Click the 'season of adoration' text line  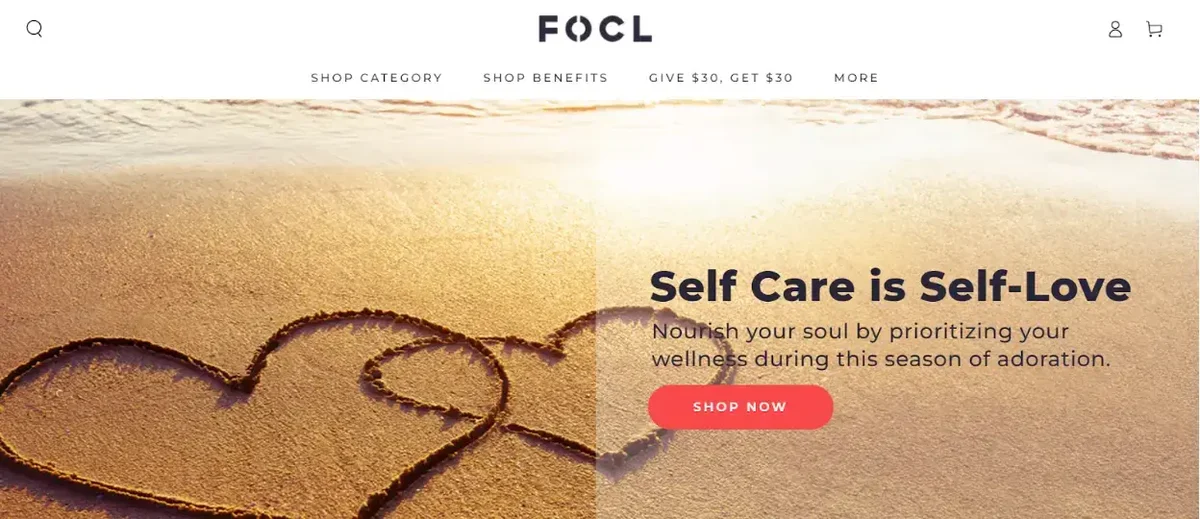(x=880, y=358)
